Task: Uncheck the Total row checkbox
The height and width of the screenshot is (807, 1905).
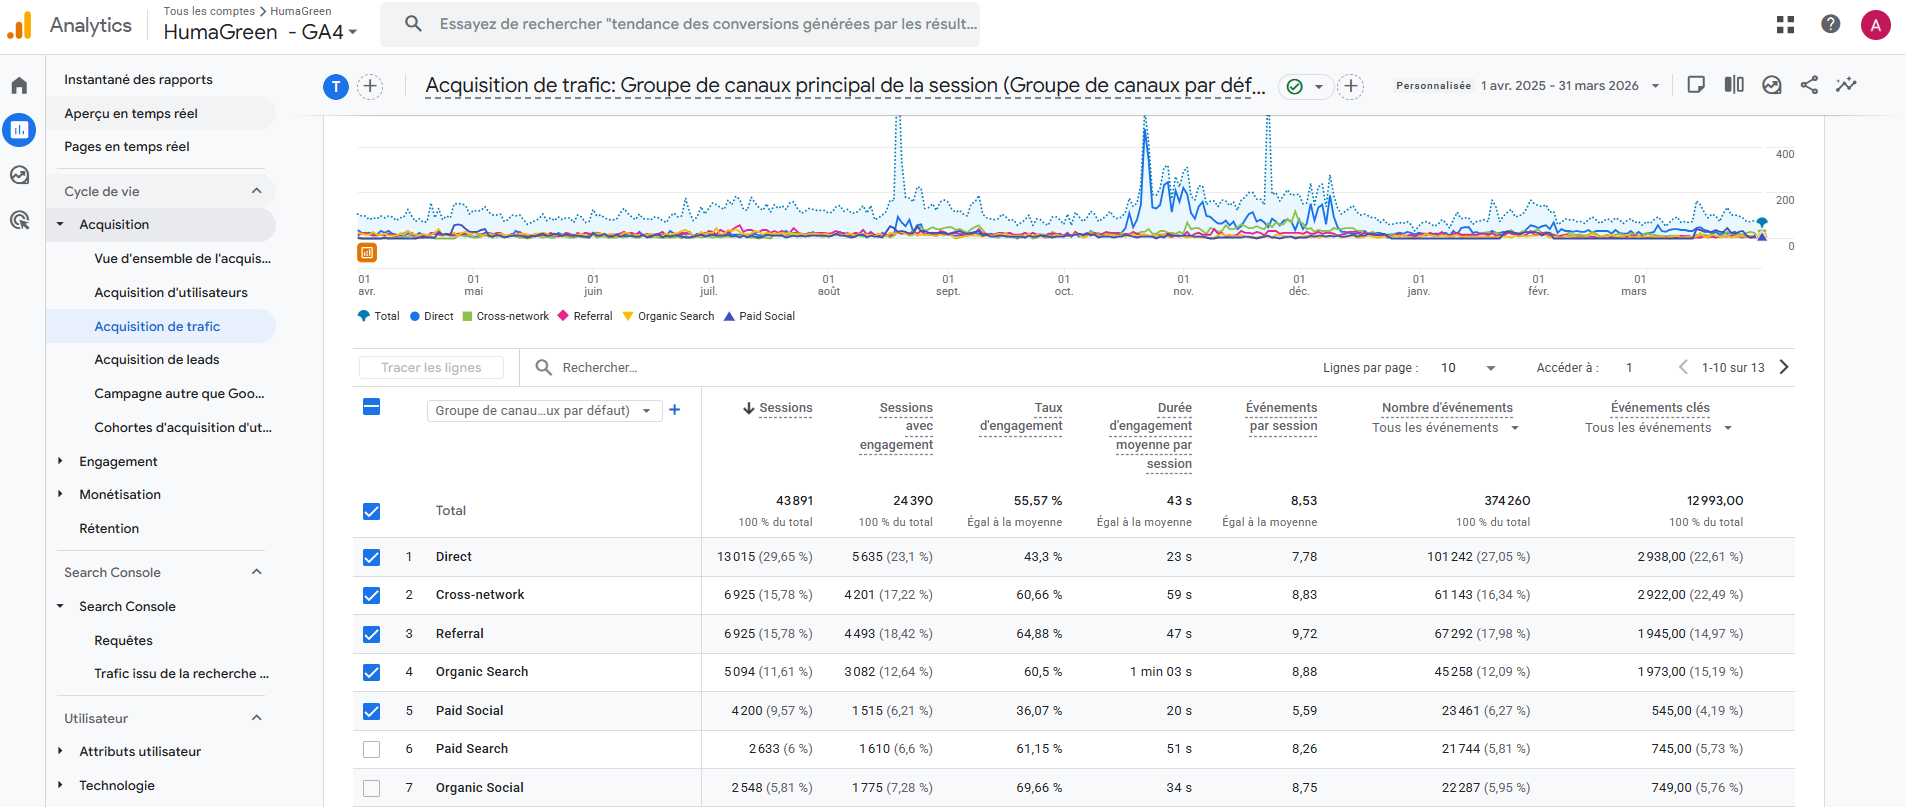Action: coord(371,511)
